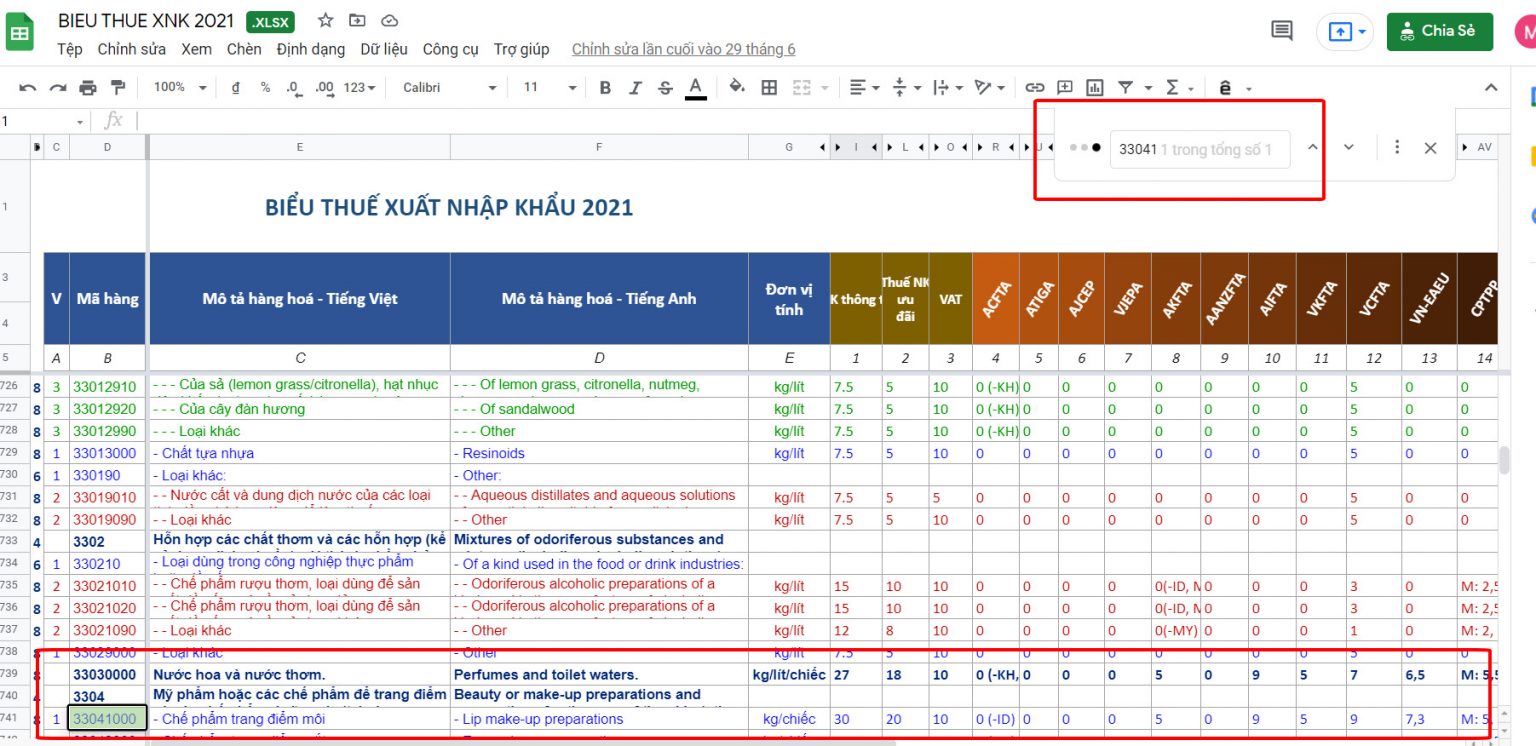Screen dimensions: 1536x746
Task: Open the 'Chỉnh sửa lần cuối' history link
Action: click(683, 49)
